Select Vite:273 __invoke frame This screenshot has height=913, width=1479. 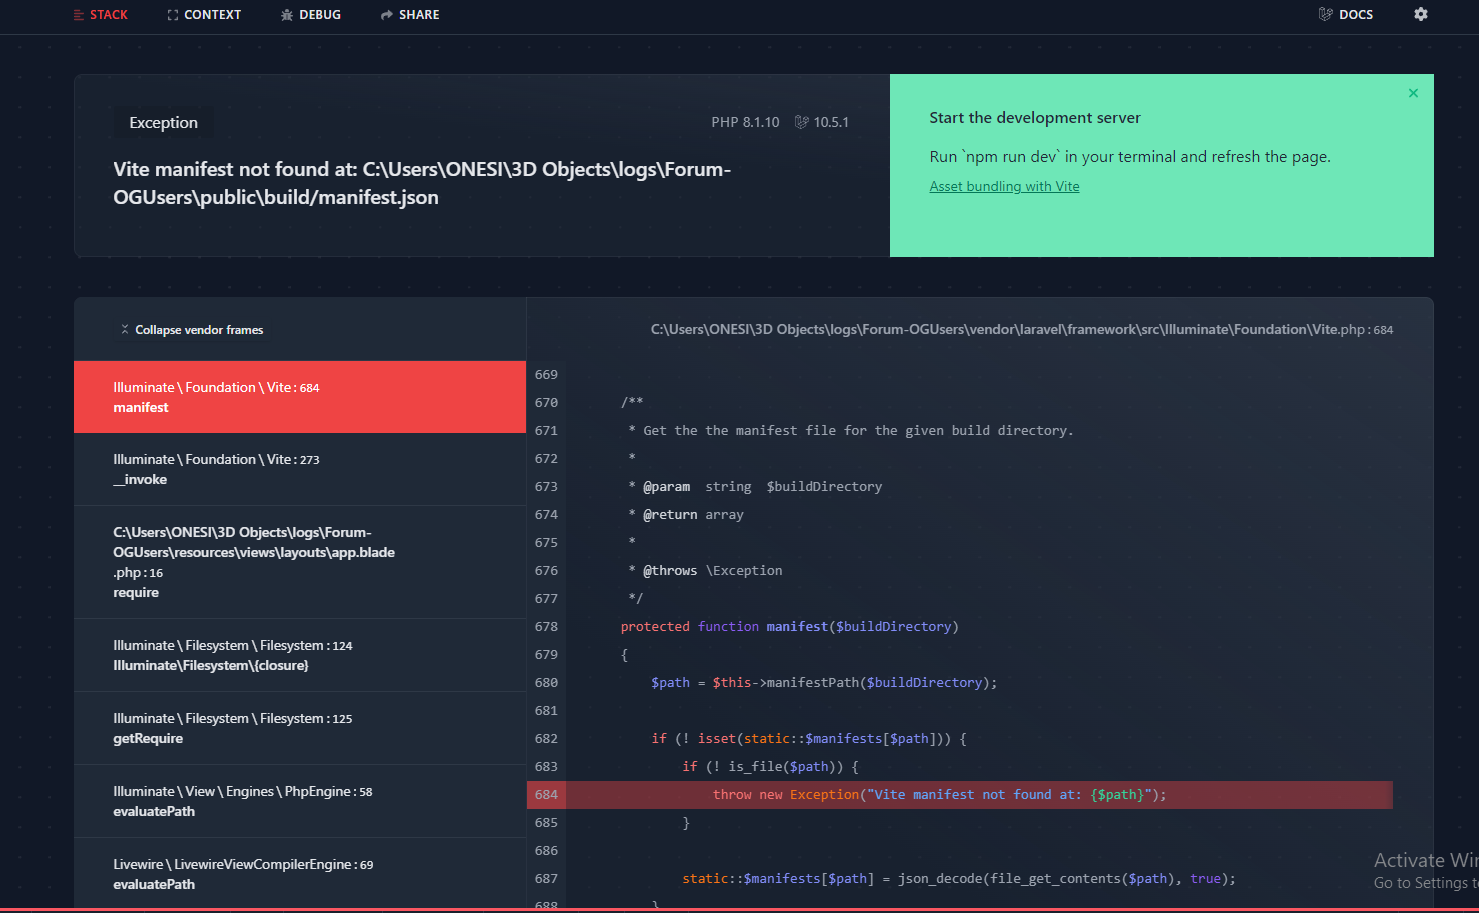point(300,469)
